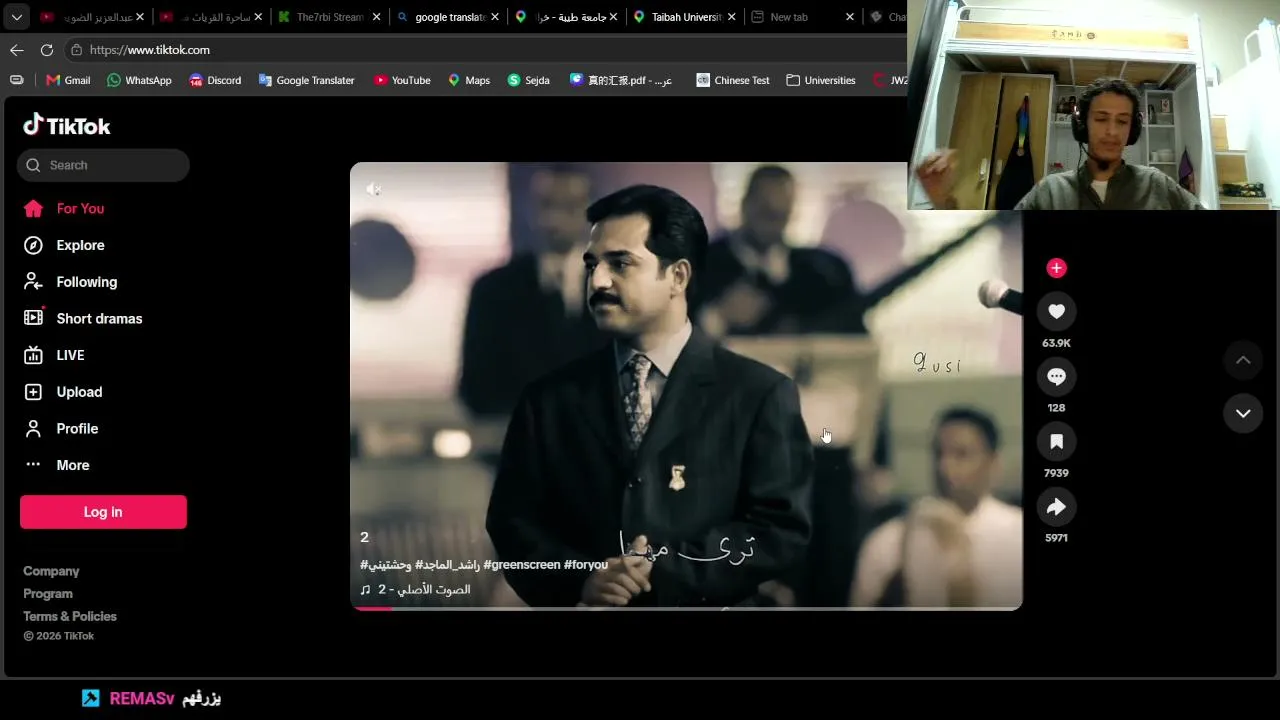
Task: Open the 真的汇报.pdf bookmark
Action: (x=621, y=80)
